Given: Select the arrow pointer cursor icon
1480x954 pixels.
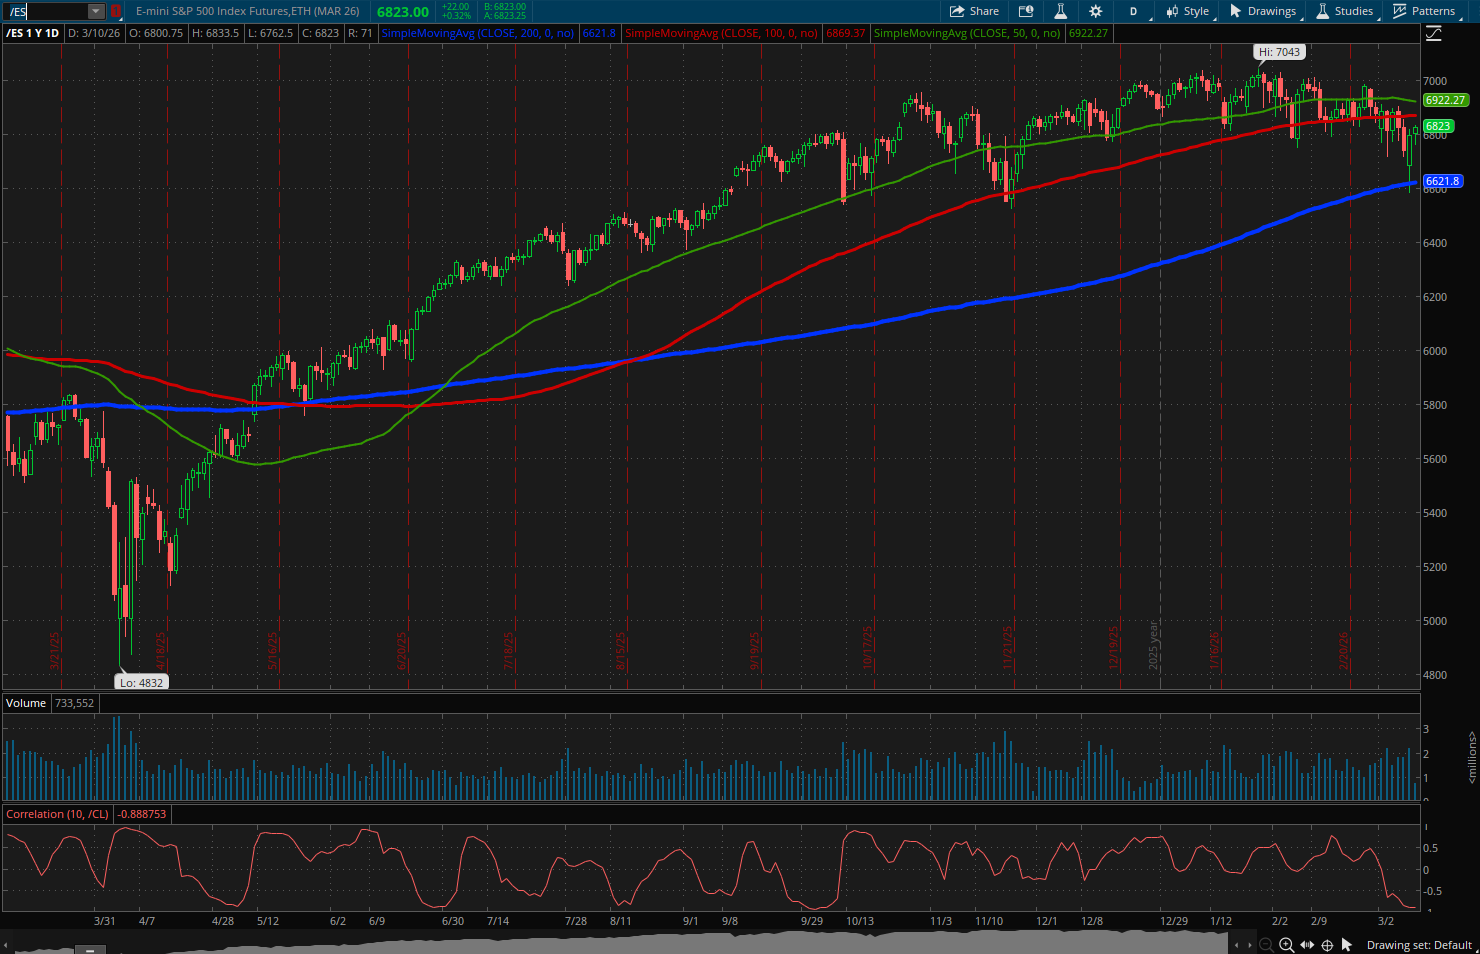Looking at the screenshot, I should pyautogui.click(x=1346, y=944).
